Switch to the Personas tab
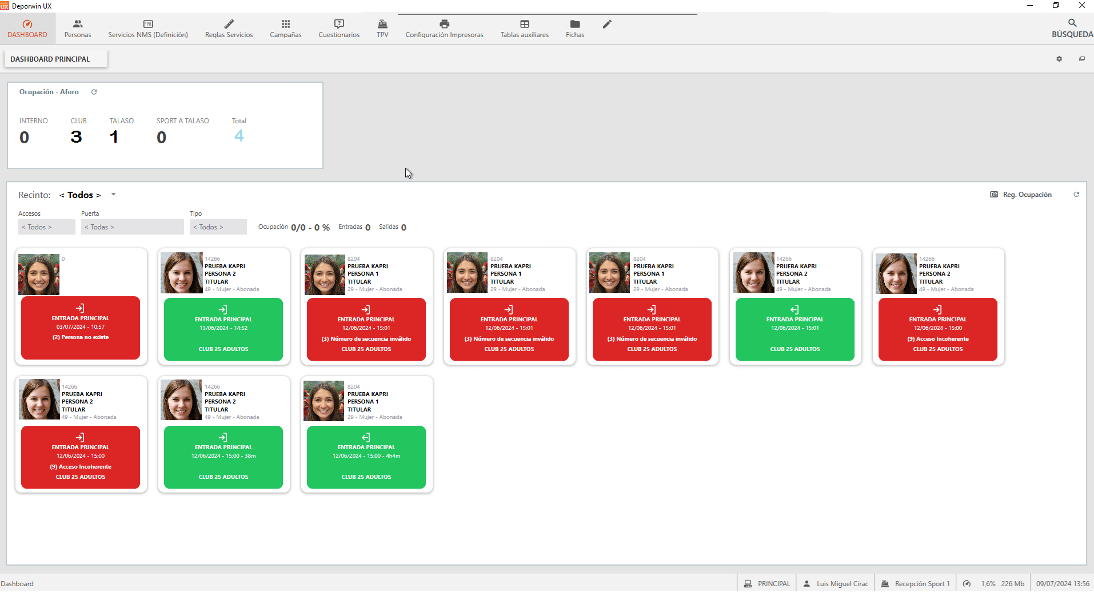This screenshot has height=594, width=1094. (78, 28)
